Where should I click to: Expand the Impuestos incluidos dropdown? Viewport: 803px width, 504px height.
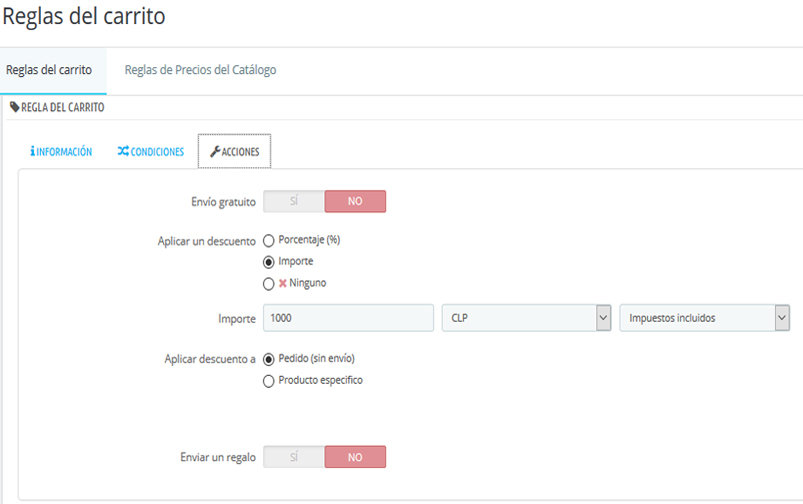704,318
